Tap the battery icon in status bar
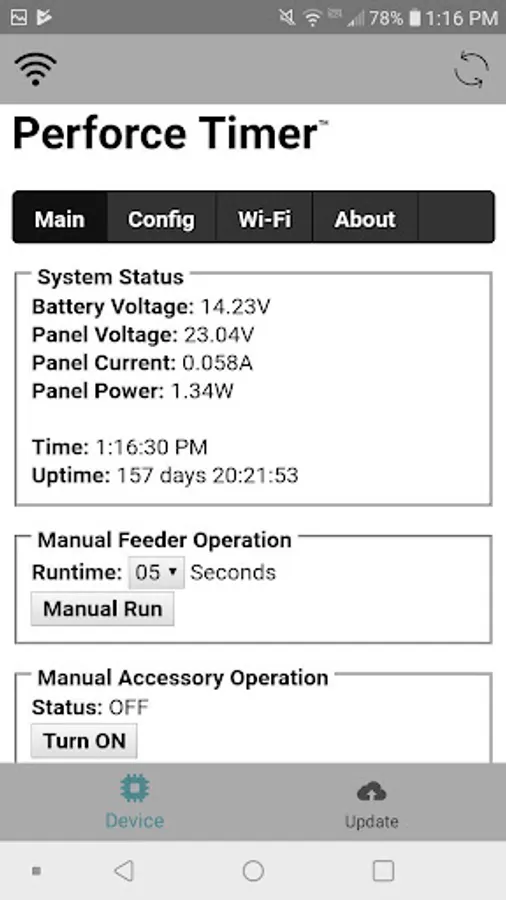This screenshot has width=506, height=900. [414, 18]
